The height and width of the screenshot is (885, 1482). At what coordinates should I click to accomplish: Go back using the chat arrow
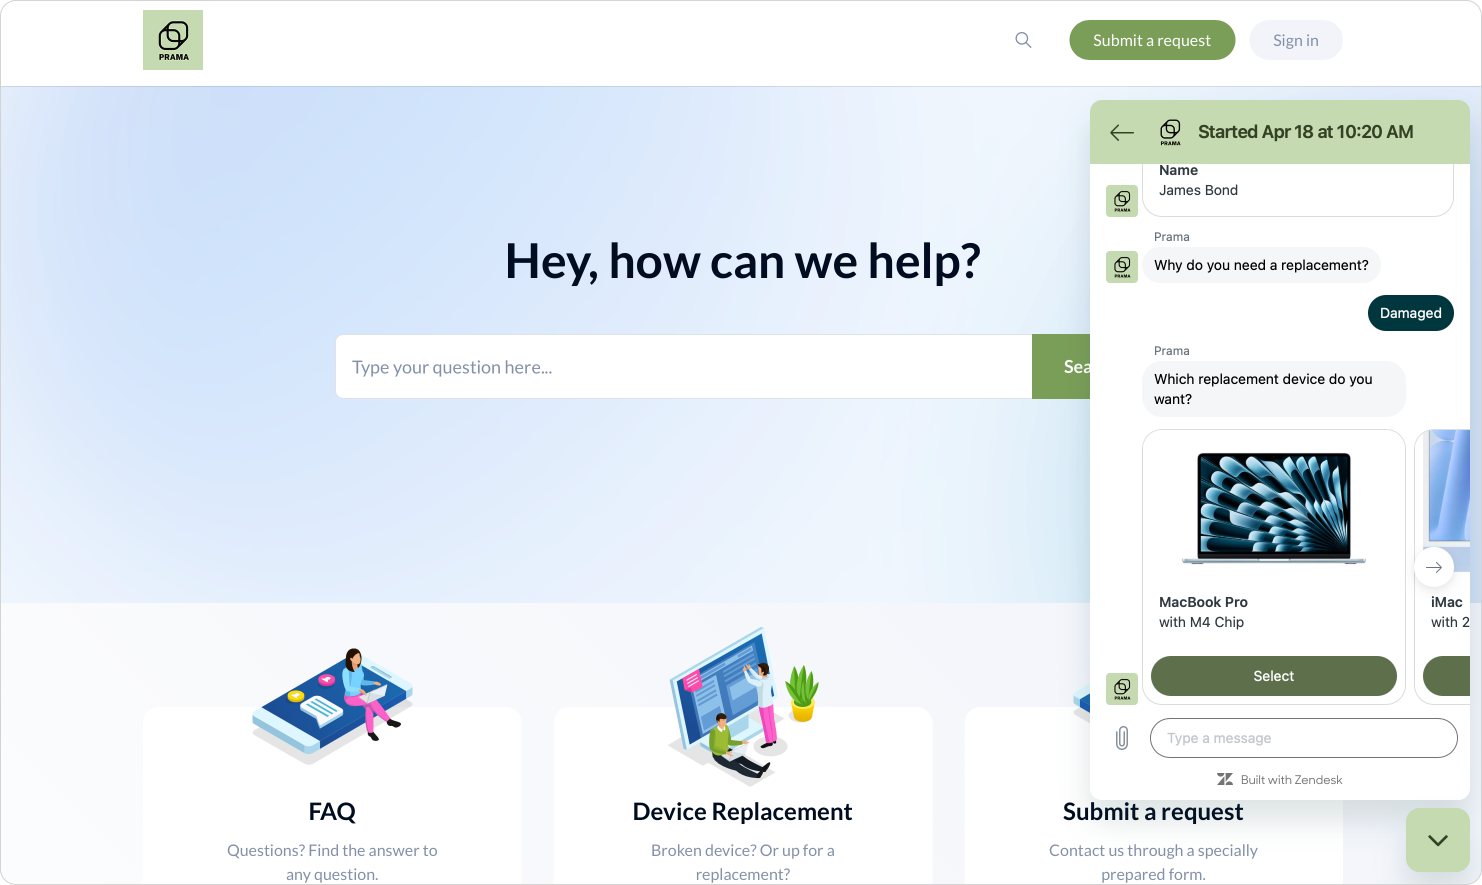coord(1122,132)
